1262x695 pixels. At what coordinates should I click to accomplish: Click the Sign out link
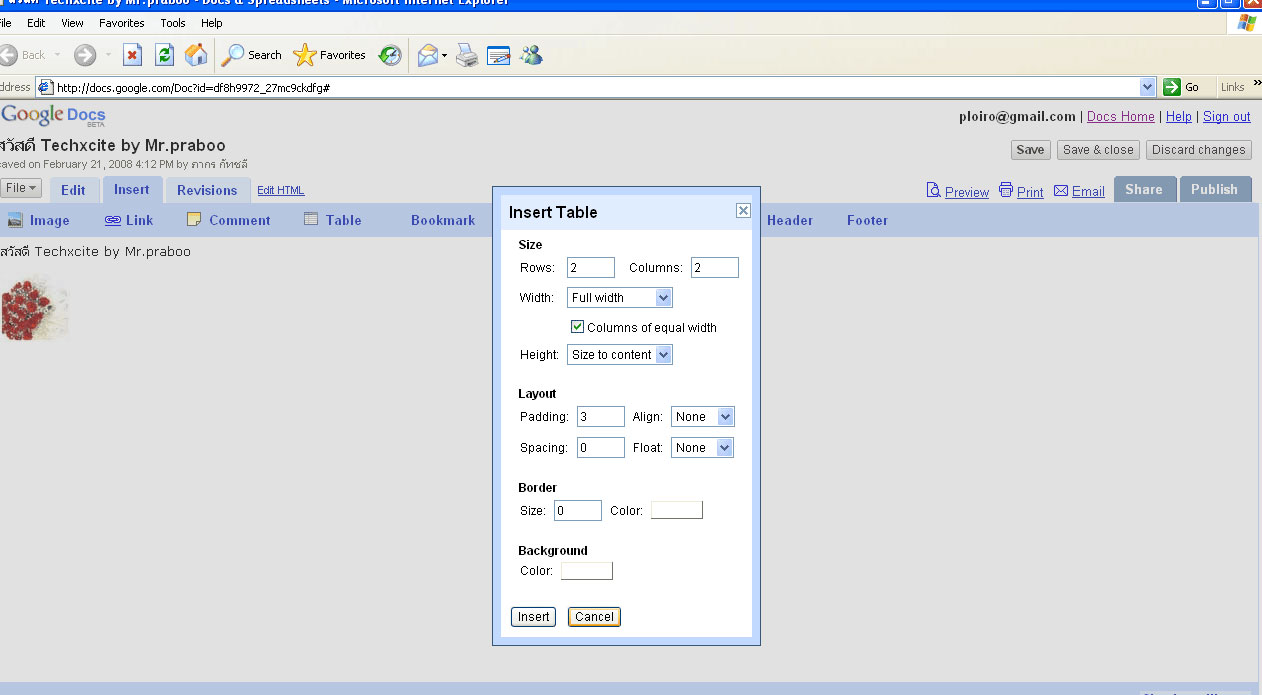click(x=1227, y=117)
